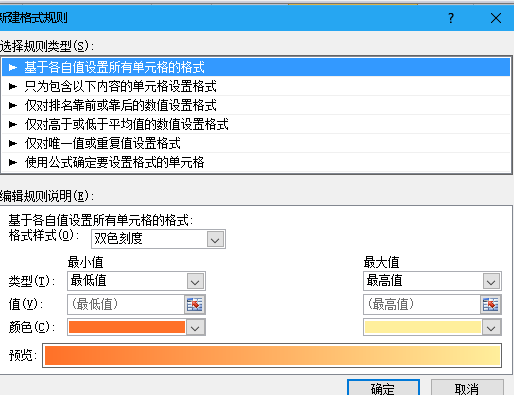Viewport: 514px width, 395px height.
Task: Select rule 基于各自值设置所有单元格的格式
Action: [x=256, y=67]
